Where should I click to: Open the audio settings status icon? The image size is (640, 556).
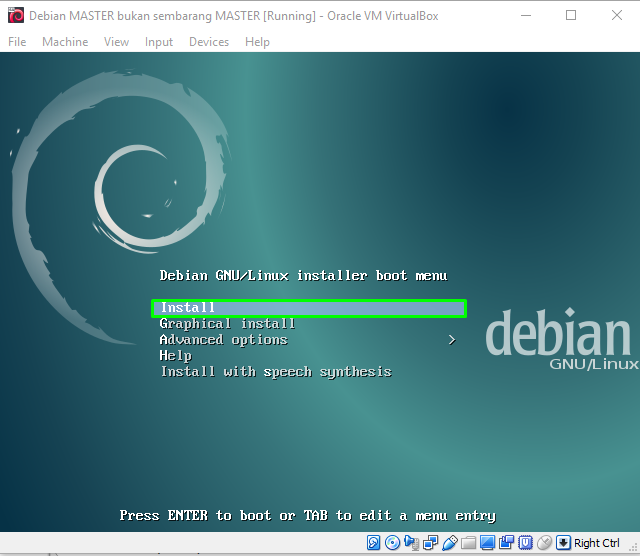pos(411,543)
